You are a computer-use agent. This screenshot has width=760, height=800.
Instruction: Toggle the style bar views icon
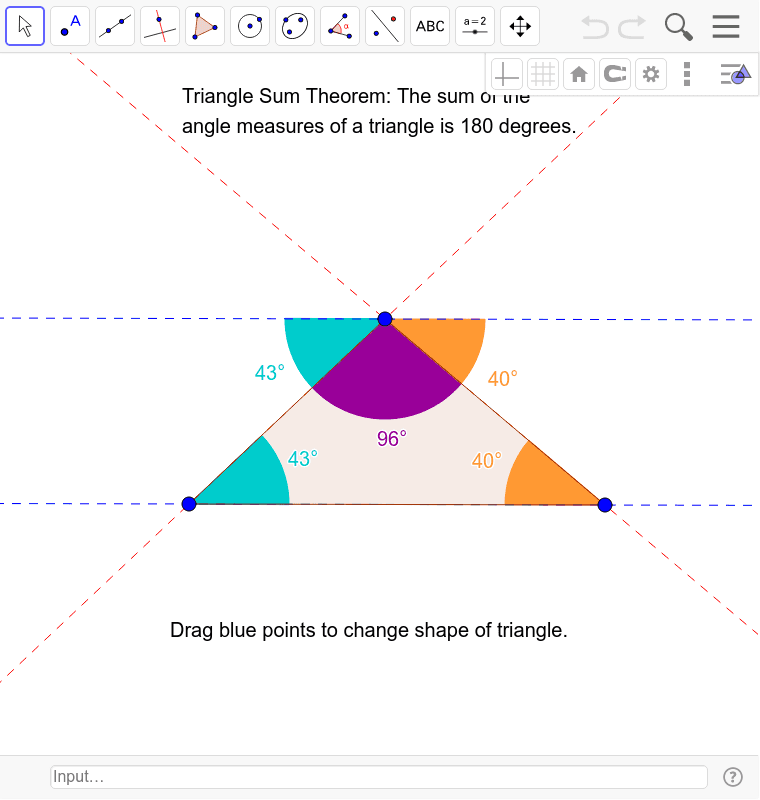735,74
